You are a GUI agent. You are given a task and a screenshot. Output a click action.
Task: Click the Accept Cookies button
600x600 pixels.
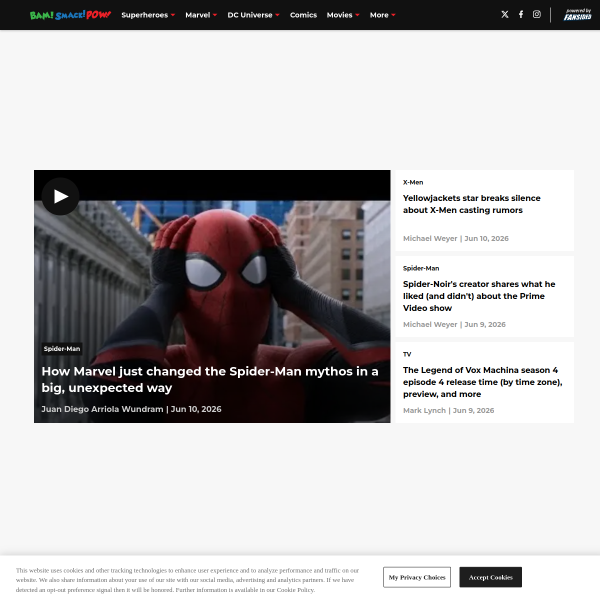(x=490, y=577)
